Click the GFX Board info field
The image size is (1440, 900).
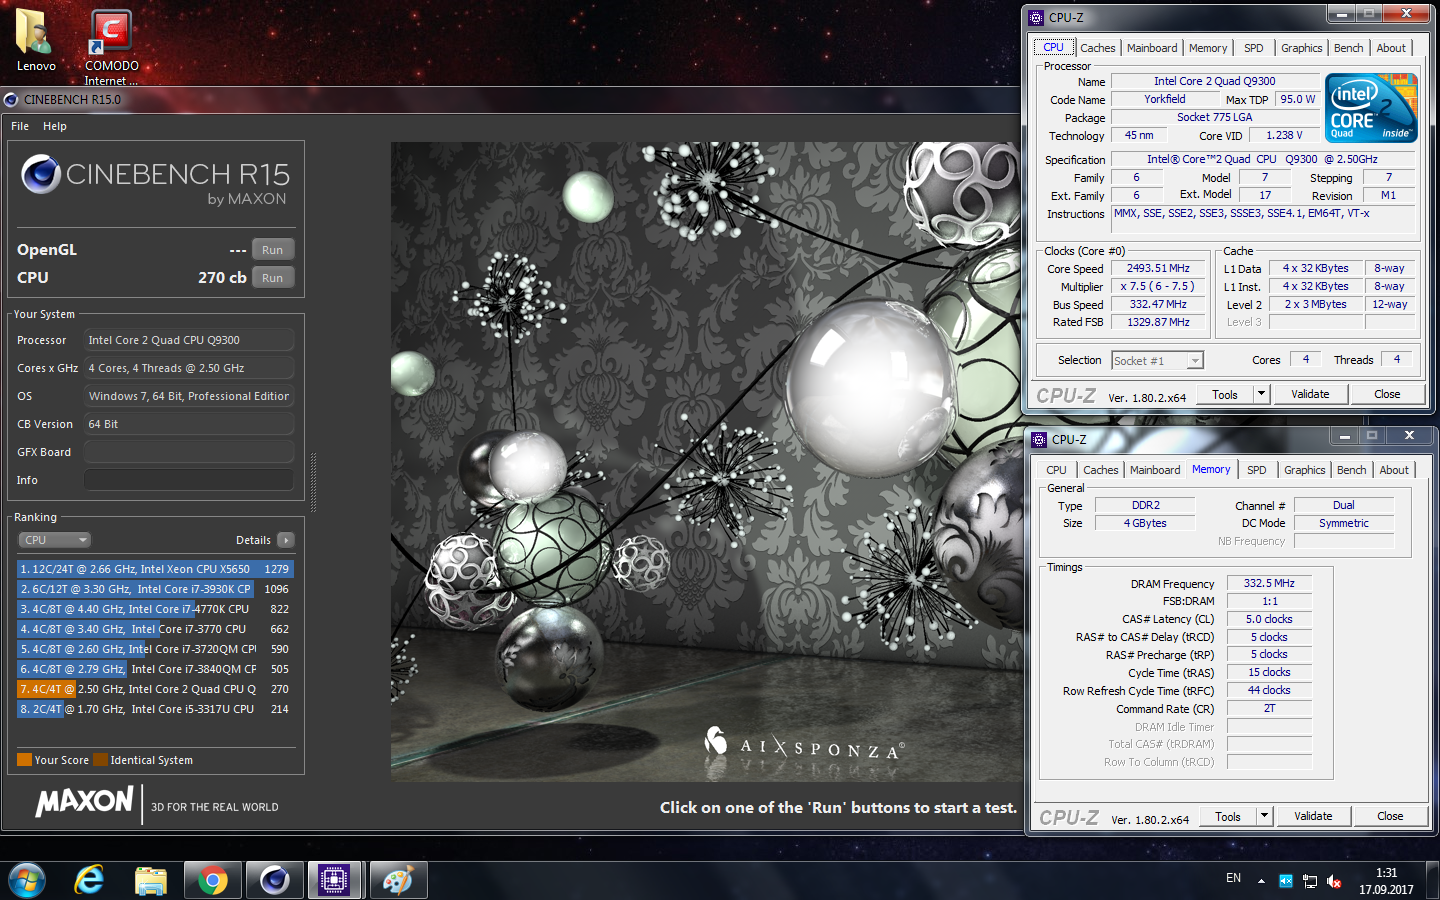coord(189,452)
